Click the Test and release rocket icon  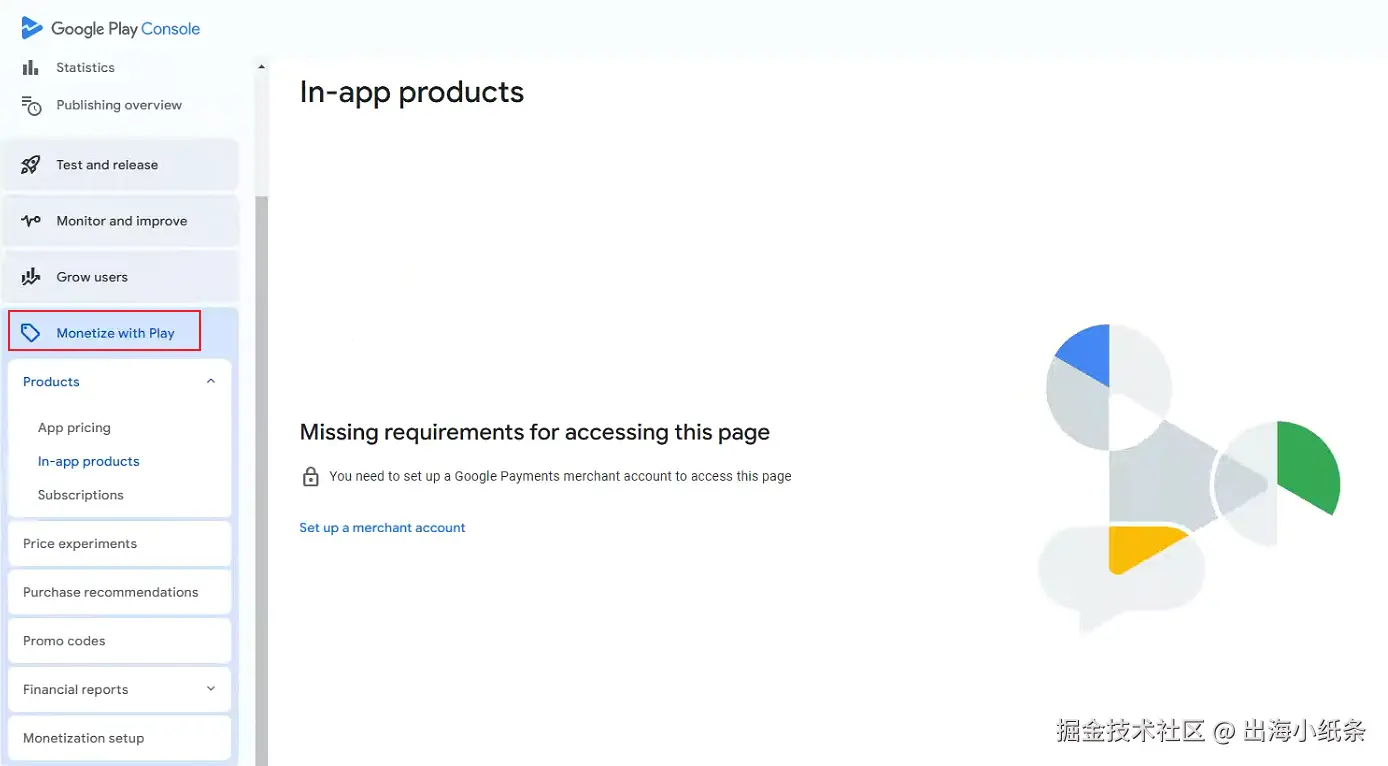pyautogui.click(x=31, y=165)
